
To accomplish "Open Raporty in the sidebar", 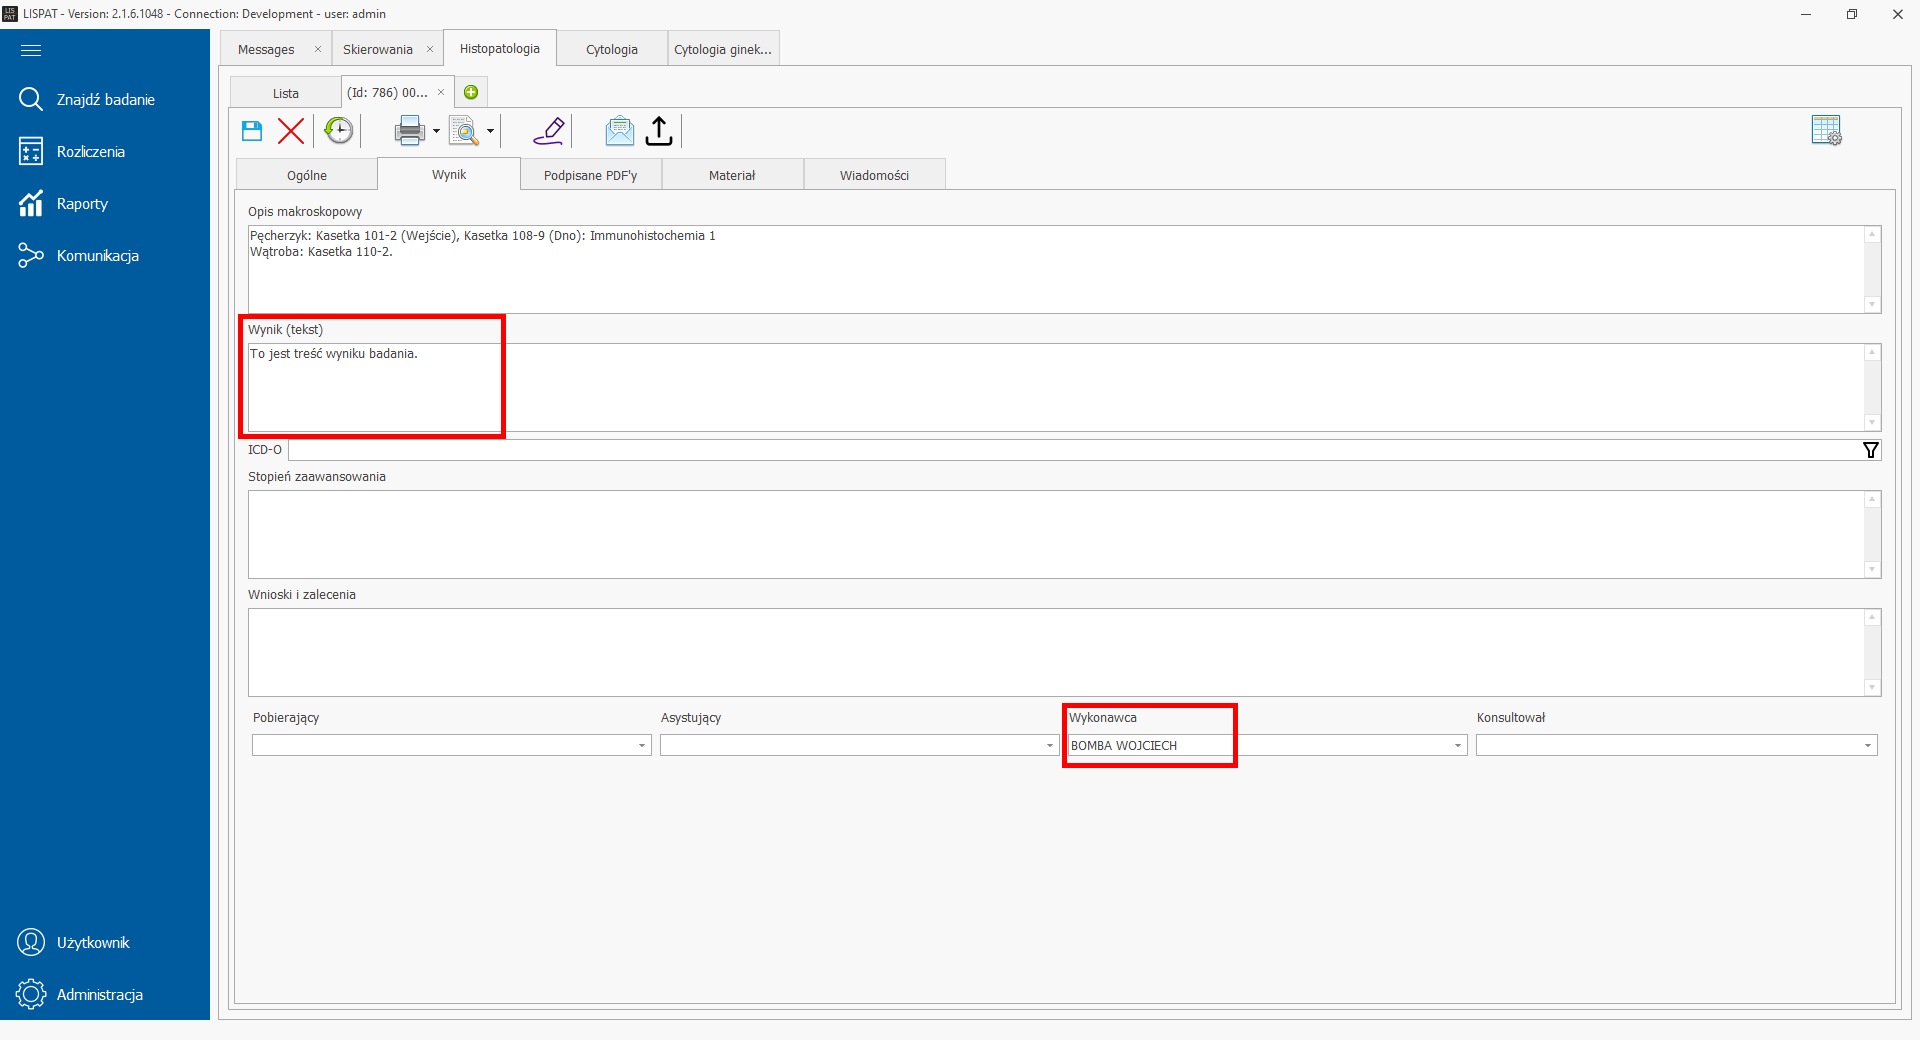I will point(82,204).
